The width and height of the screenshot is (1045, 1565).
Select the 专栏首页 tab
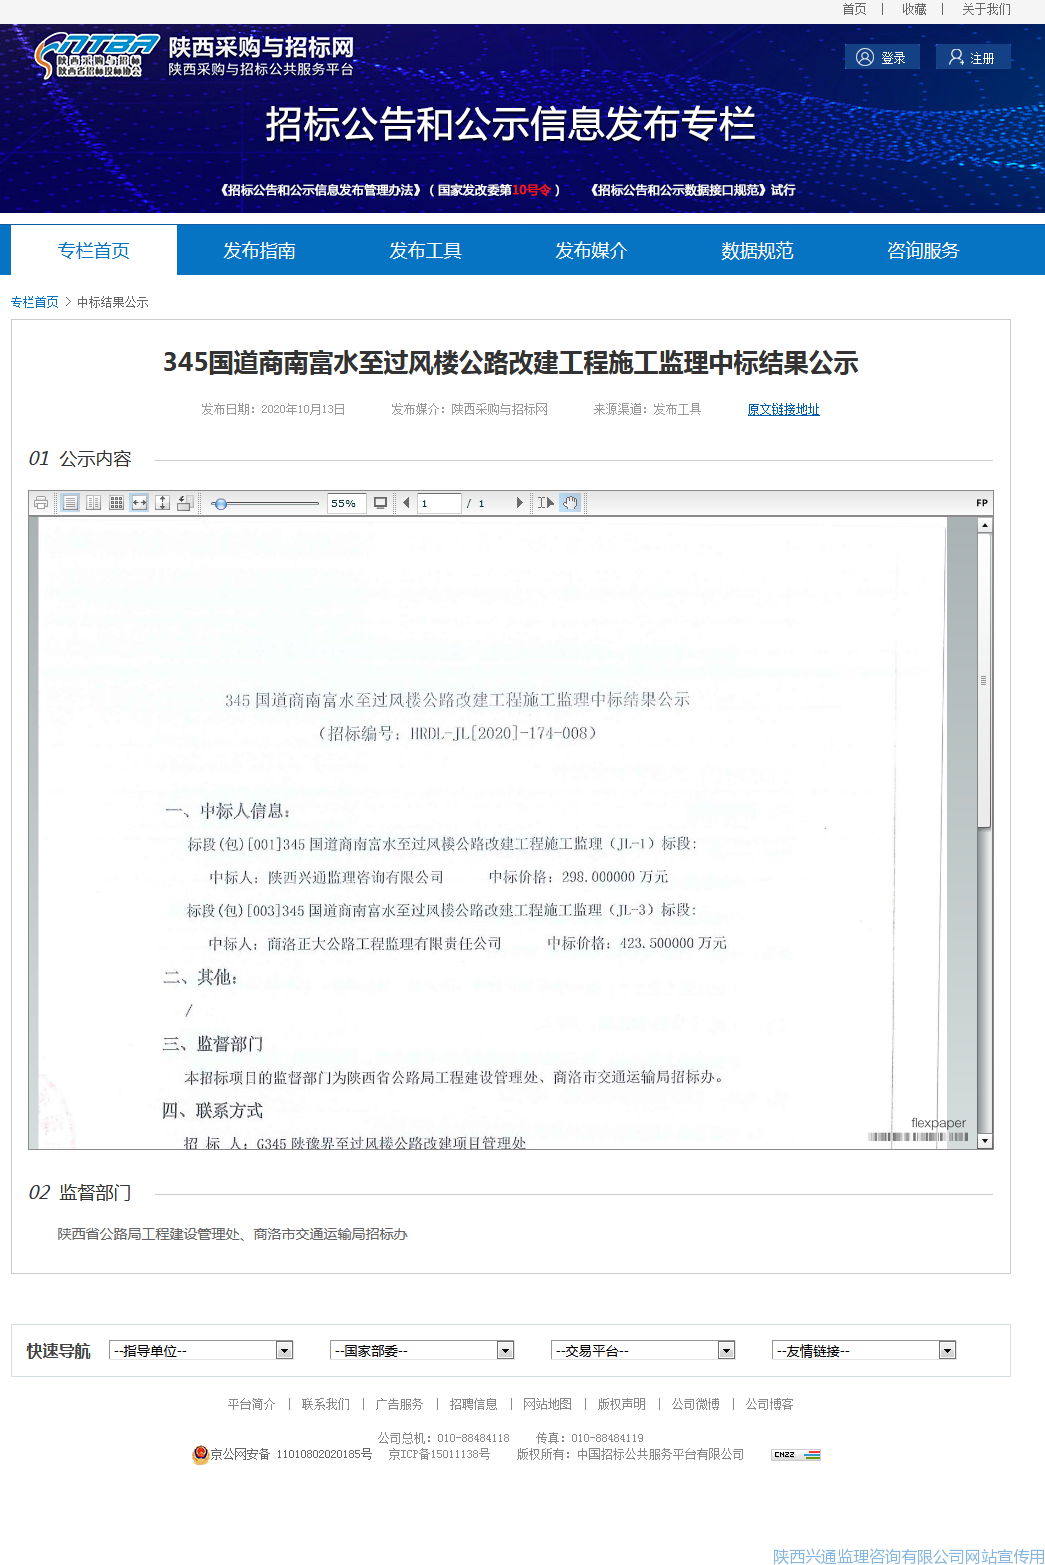click(94, 250)
